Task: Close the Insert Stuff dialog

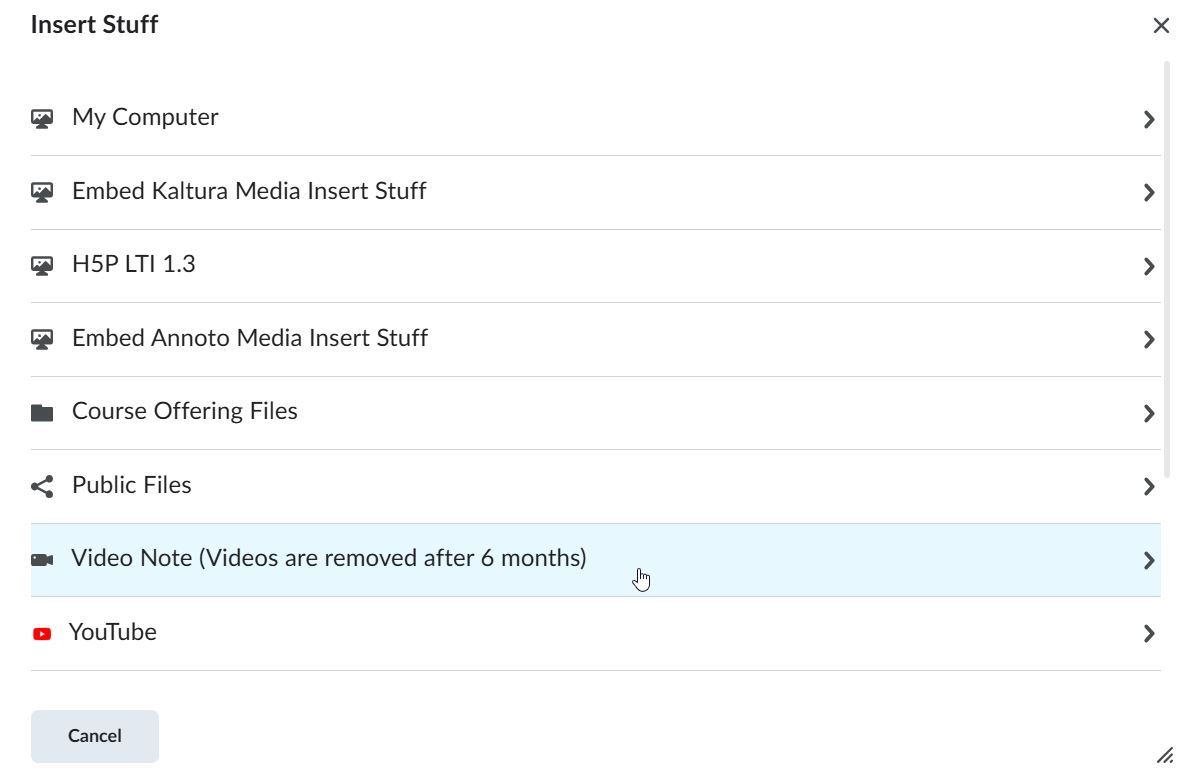Action: point(1161,26)
